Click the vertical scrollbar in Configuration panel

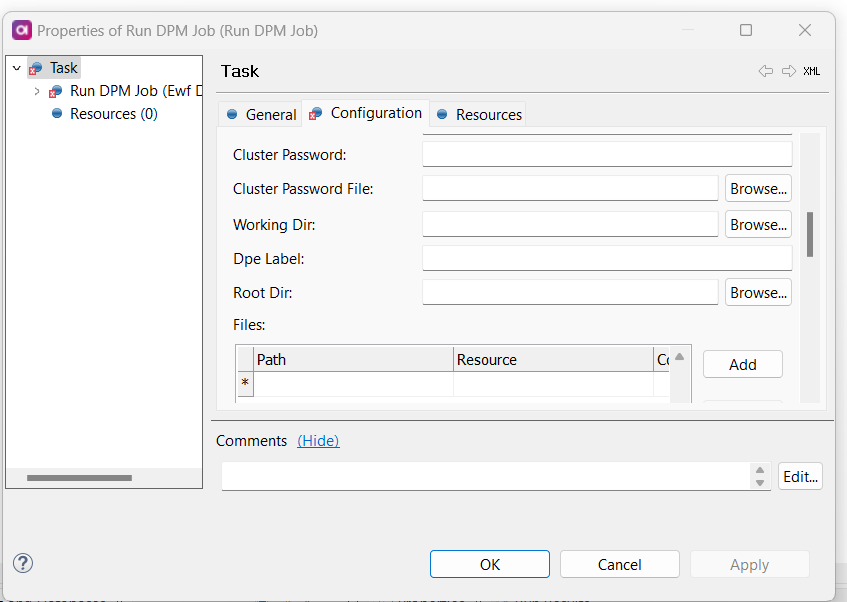coord(810,234)
